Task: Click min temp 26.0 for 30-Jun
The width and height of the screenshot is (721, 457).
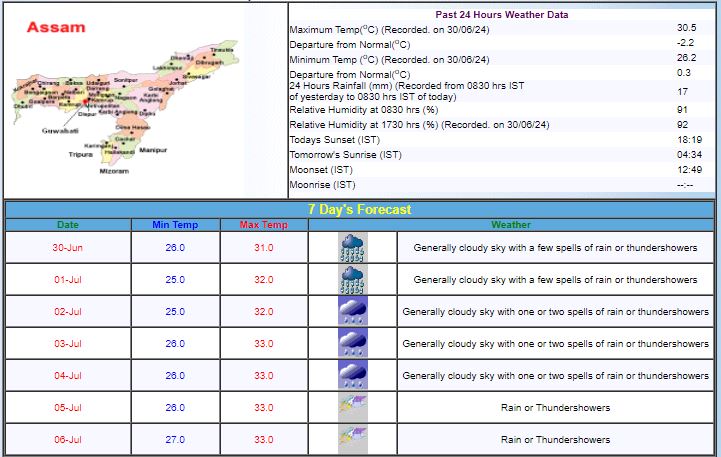Action: (175, 247)
